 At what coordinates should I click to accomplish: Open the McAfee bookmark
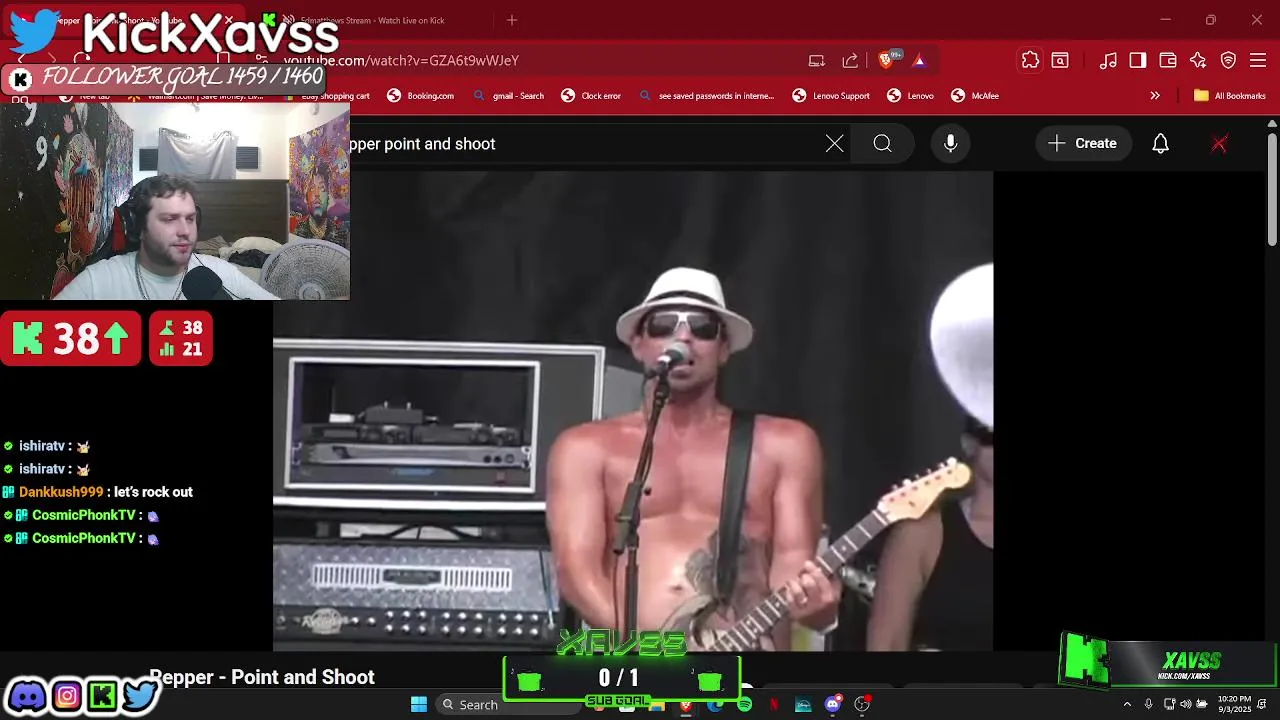pyautogui.click(x=975, y=96)
